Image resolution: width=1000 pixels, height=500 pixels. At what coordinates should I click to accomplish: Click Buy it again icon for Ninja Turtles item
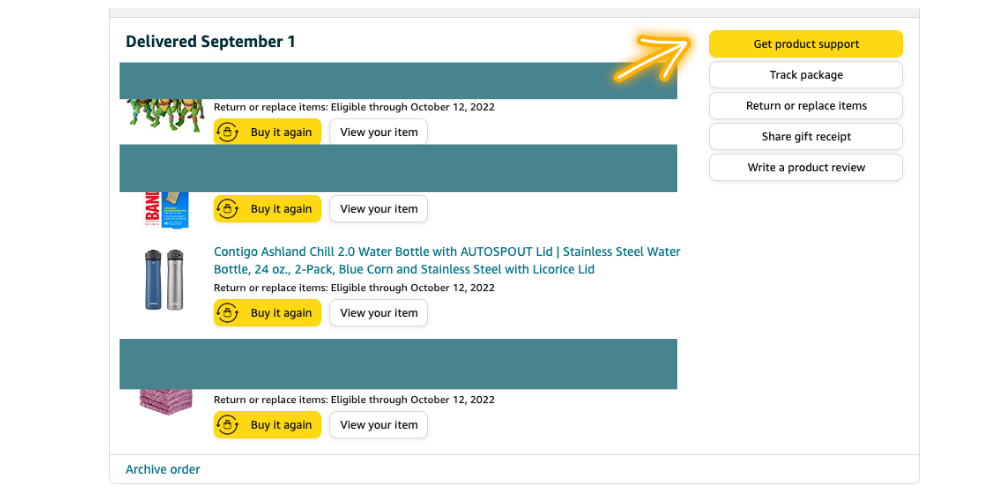(228, 132)
